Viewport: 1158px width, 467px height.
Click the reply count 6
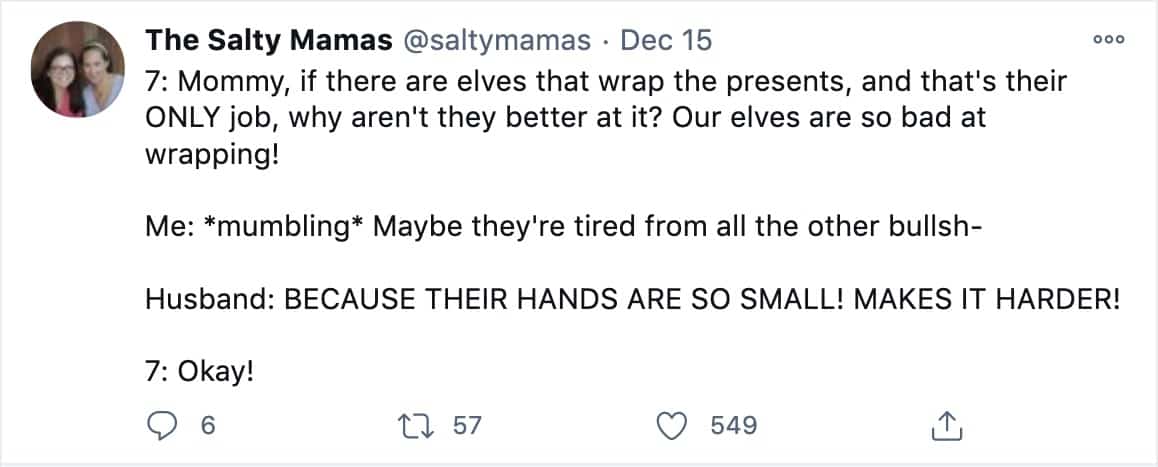pyautogui.click(x=207, y=426)
